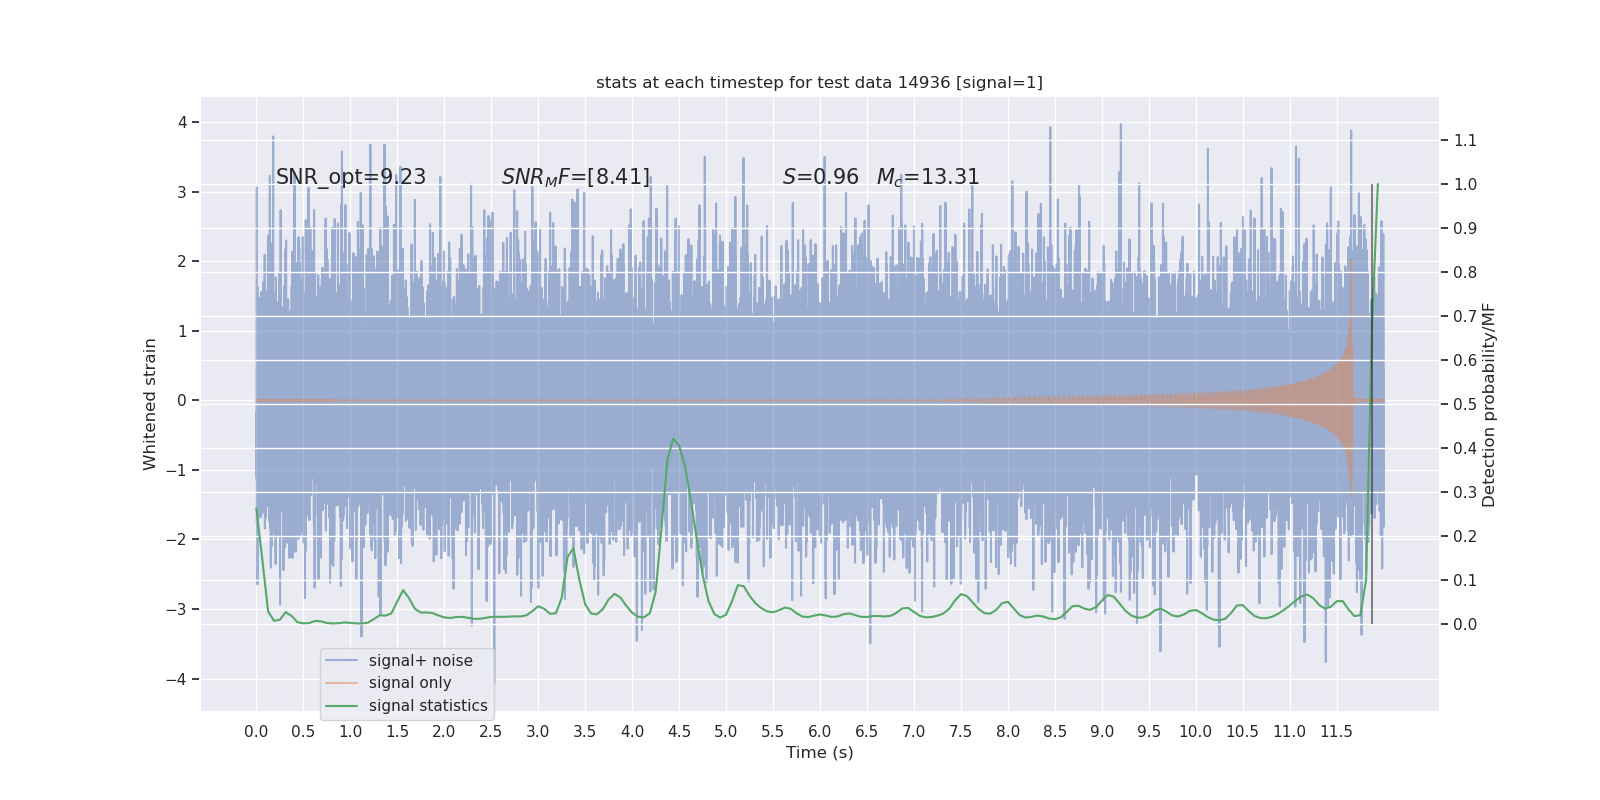1600x800 pixels.
Task: Click the Mc=13.31 annotation
Action: coord(928,177)
